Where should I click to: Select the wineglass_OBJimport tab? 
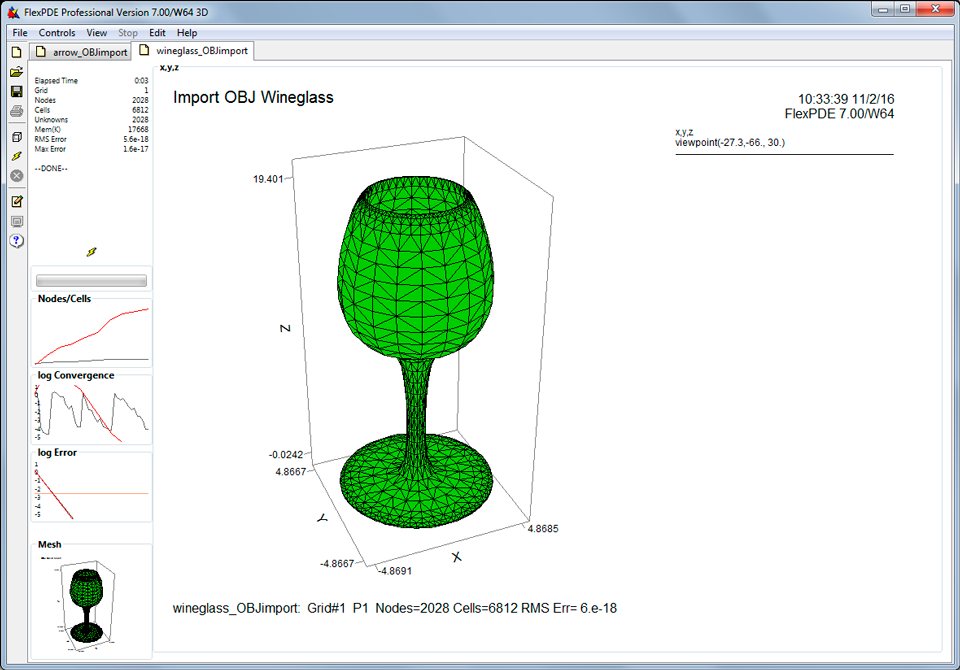193,51
